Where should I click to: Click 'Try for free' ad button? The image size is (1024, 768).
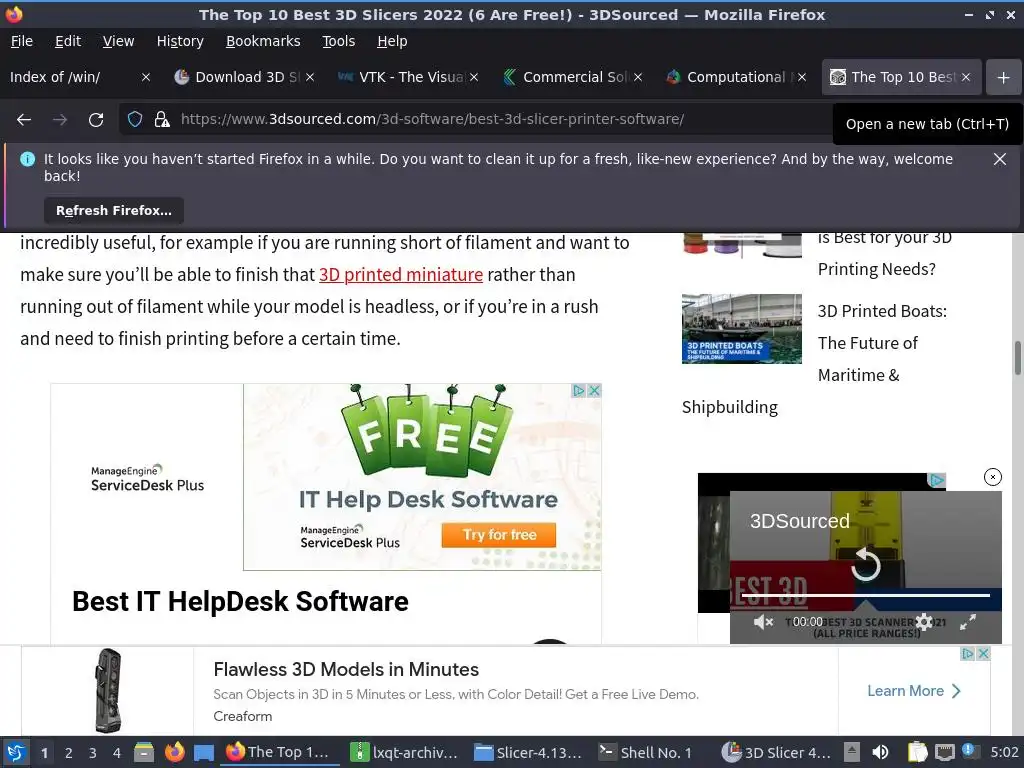tap(499, 535)
